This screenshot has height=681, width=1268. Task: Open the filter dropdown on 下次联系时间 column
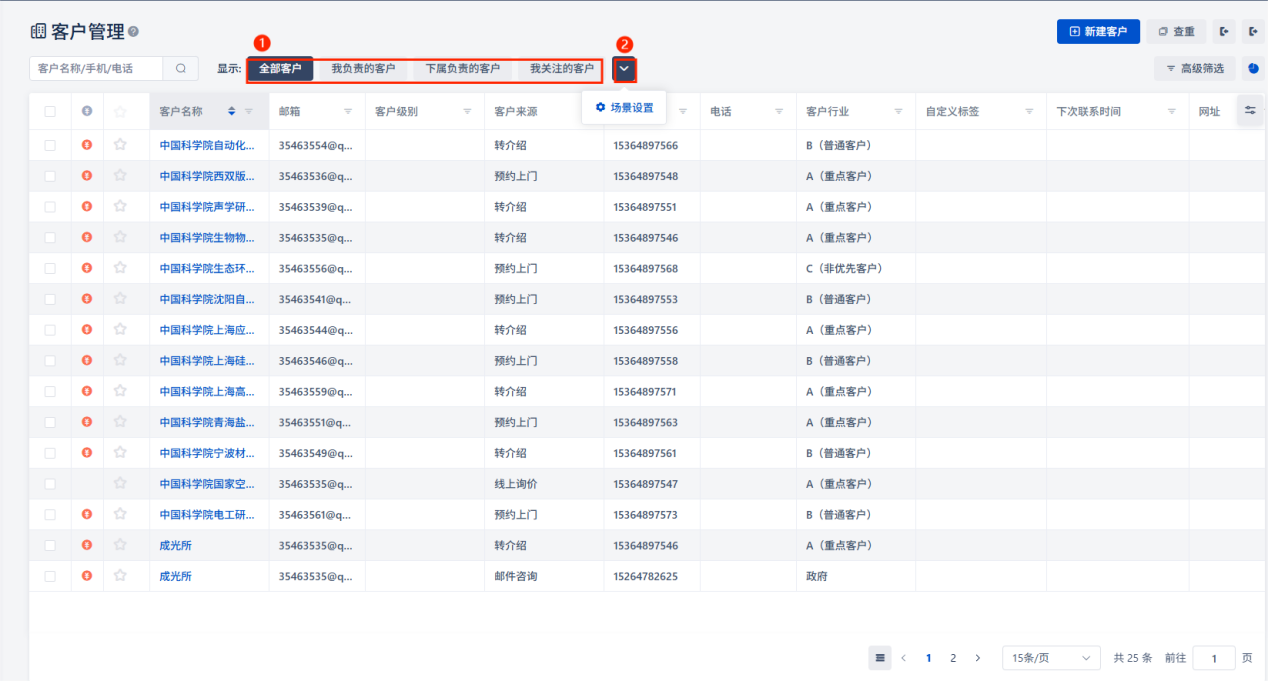(1171, 111)
